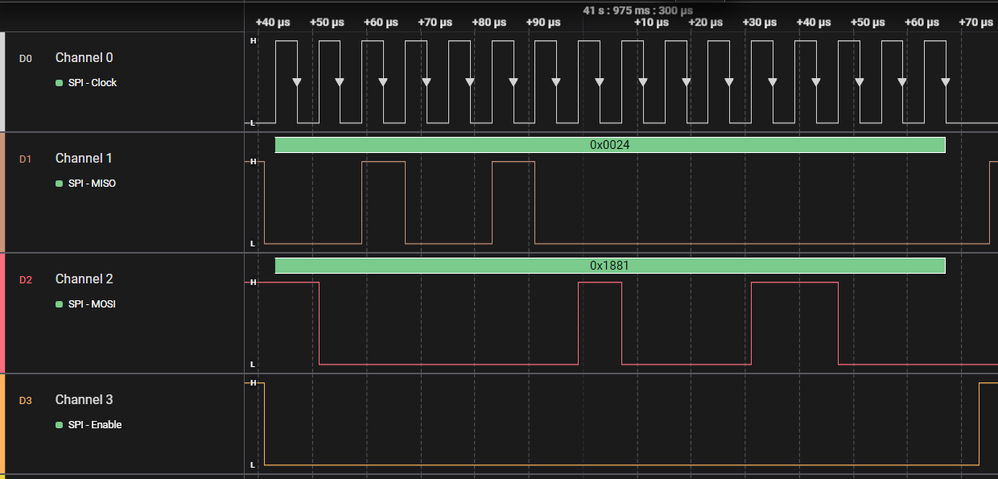Image resolution: width=998 pixels, height=479 pixels.
Task: Click the green SPI - Enable analyzer indicator
Action: [59, 425]
